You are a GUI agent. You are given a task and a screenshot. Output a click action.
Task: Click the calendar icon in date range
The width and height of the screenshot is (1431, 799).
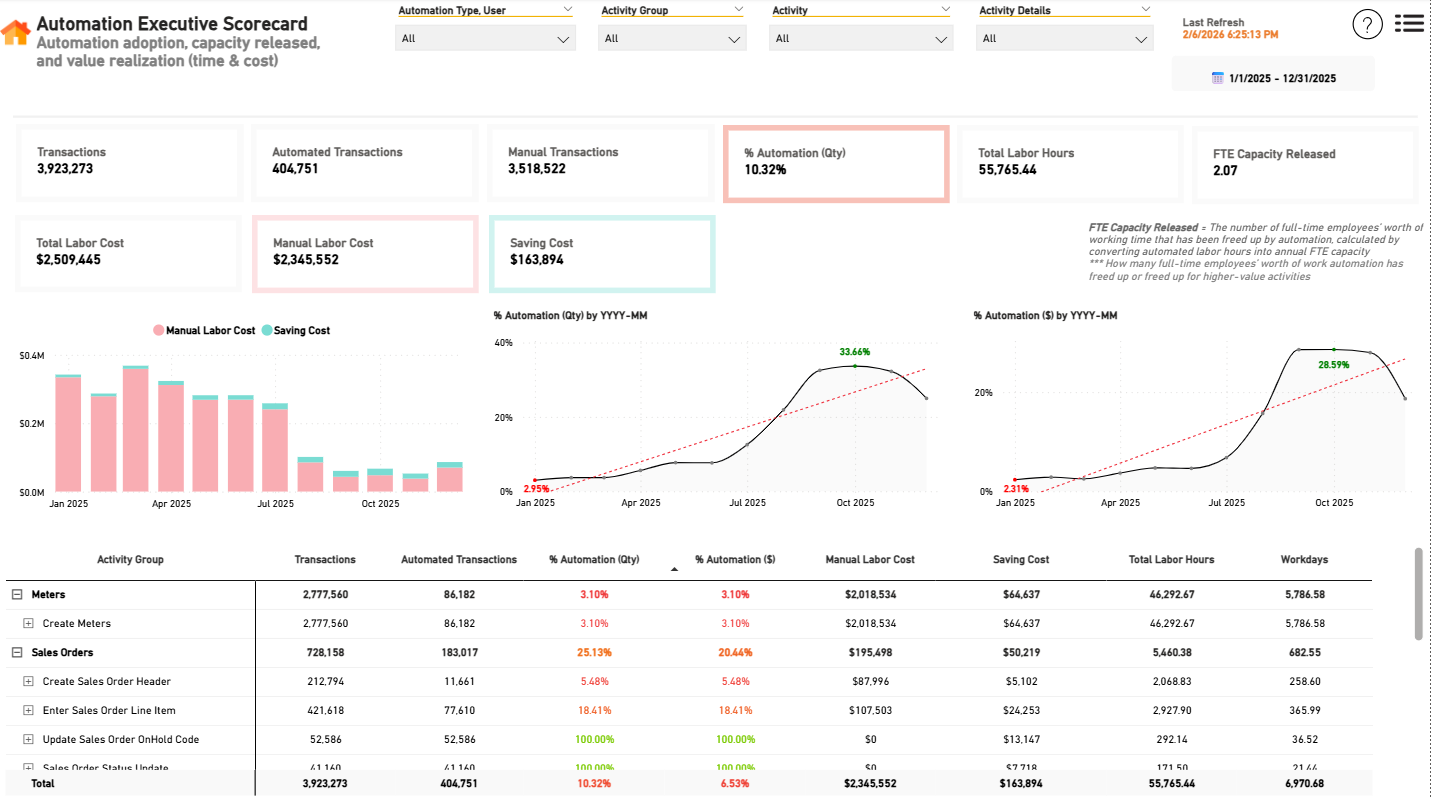coord(1217,78)
